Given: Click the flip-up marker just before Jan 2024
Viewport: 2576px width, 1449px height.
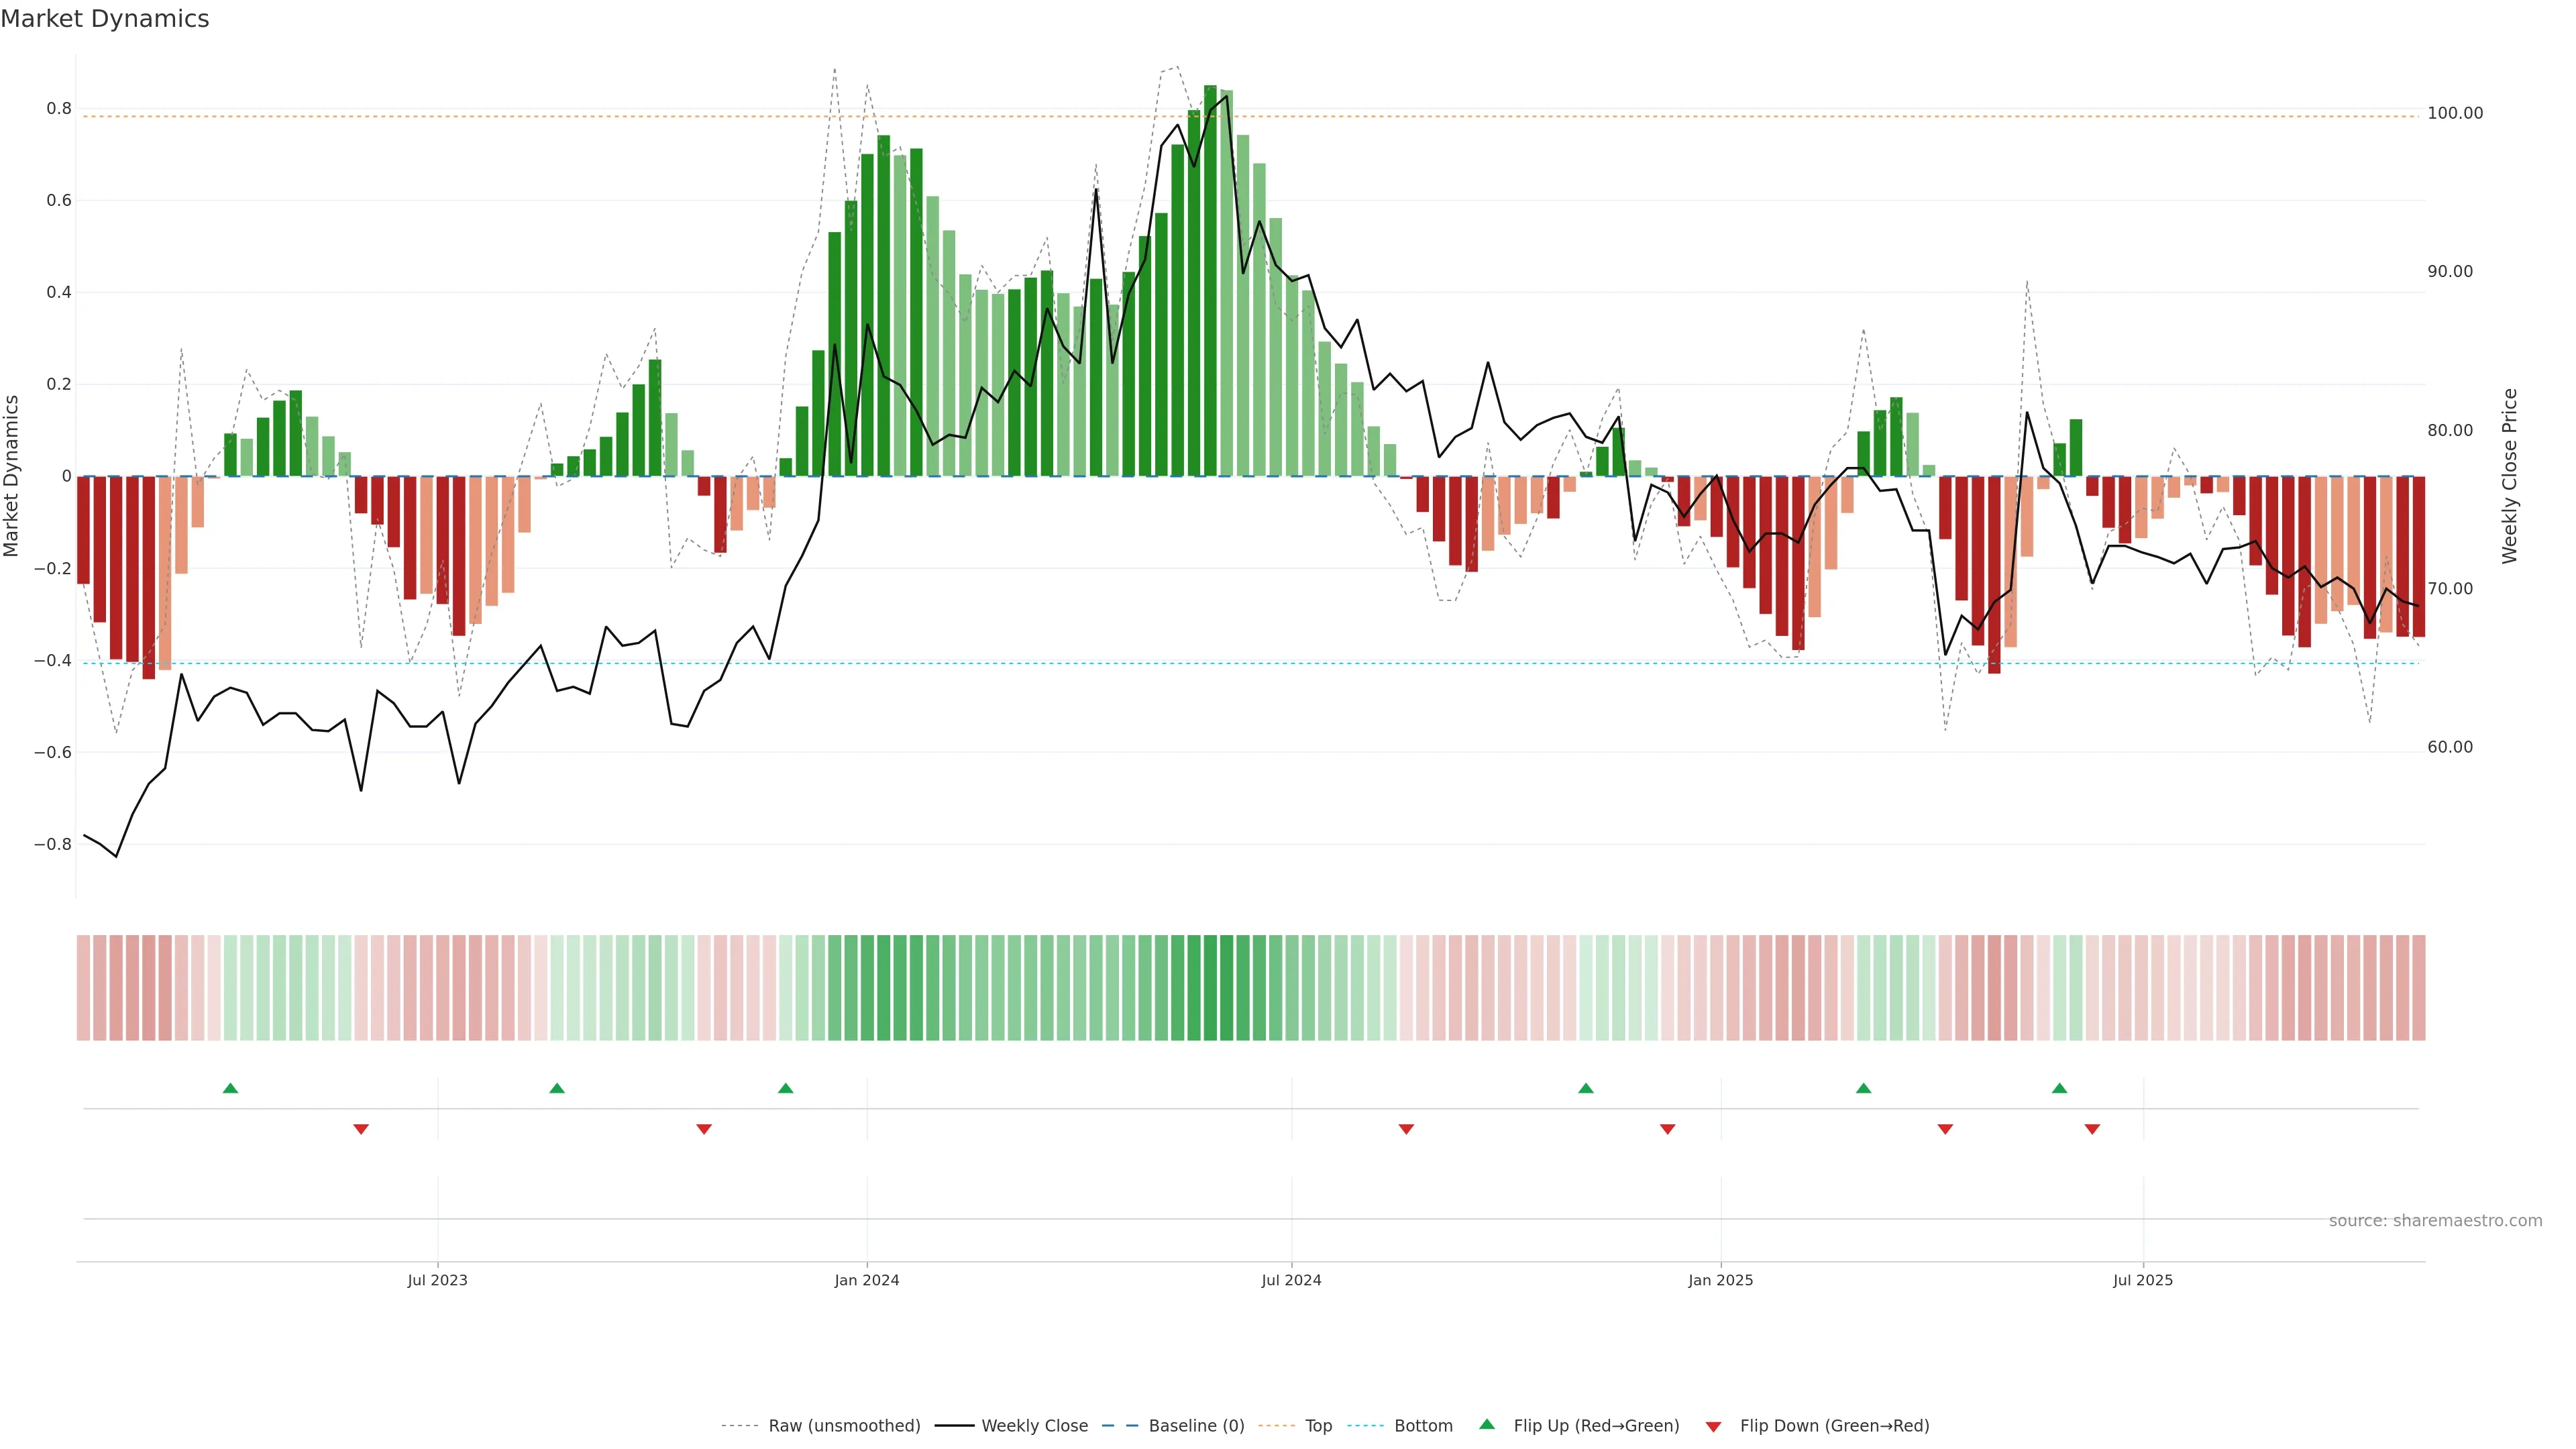Looking at the screenshot, I should pos(785,1088).
